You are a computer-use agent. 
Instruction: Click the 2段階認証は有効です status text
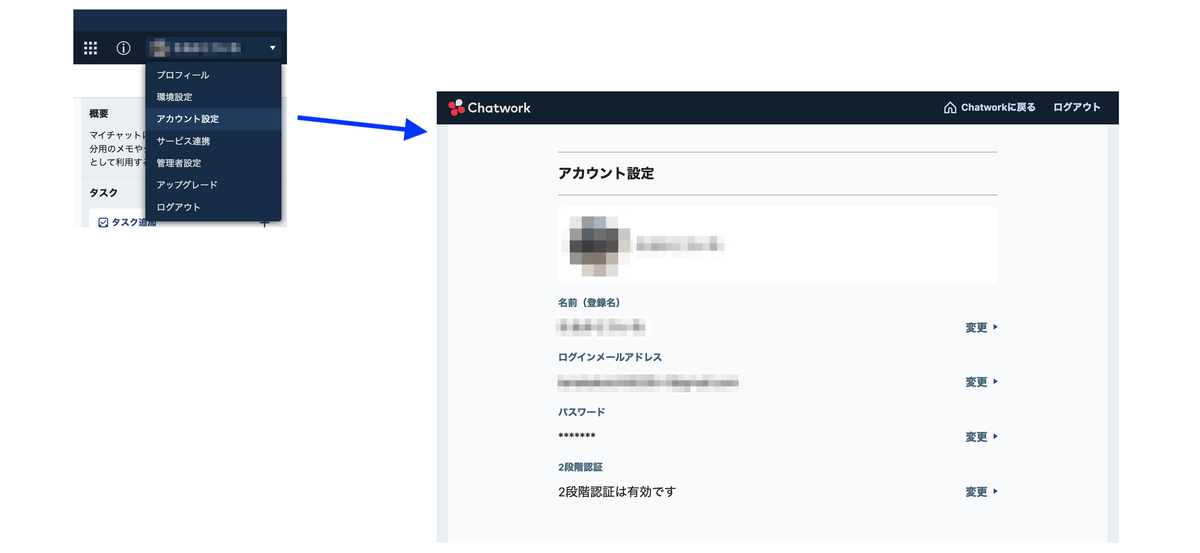point(616,492)
